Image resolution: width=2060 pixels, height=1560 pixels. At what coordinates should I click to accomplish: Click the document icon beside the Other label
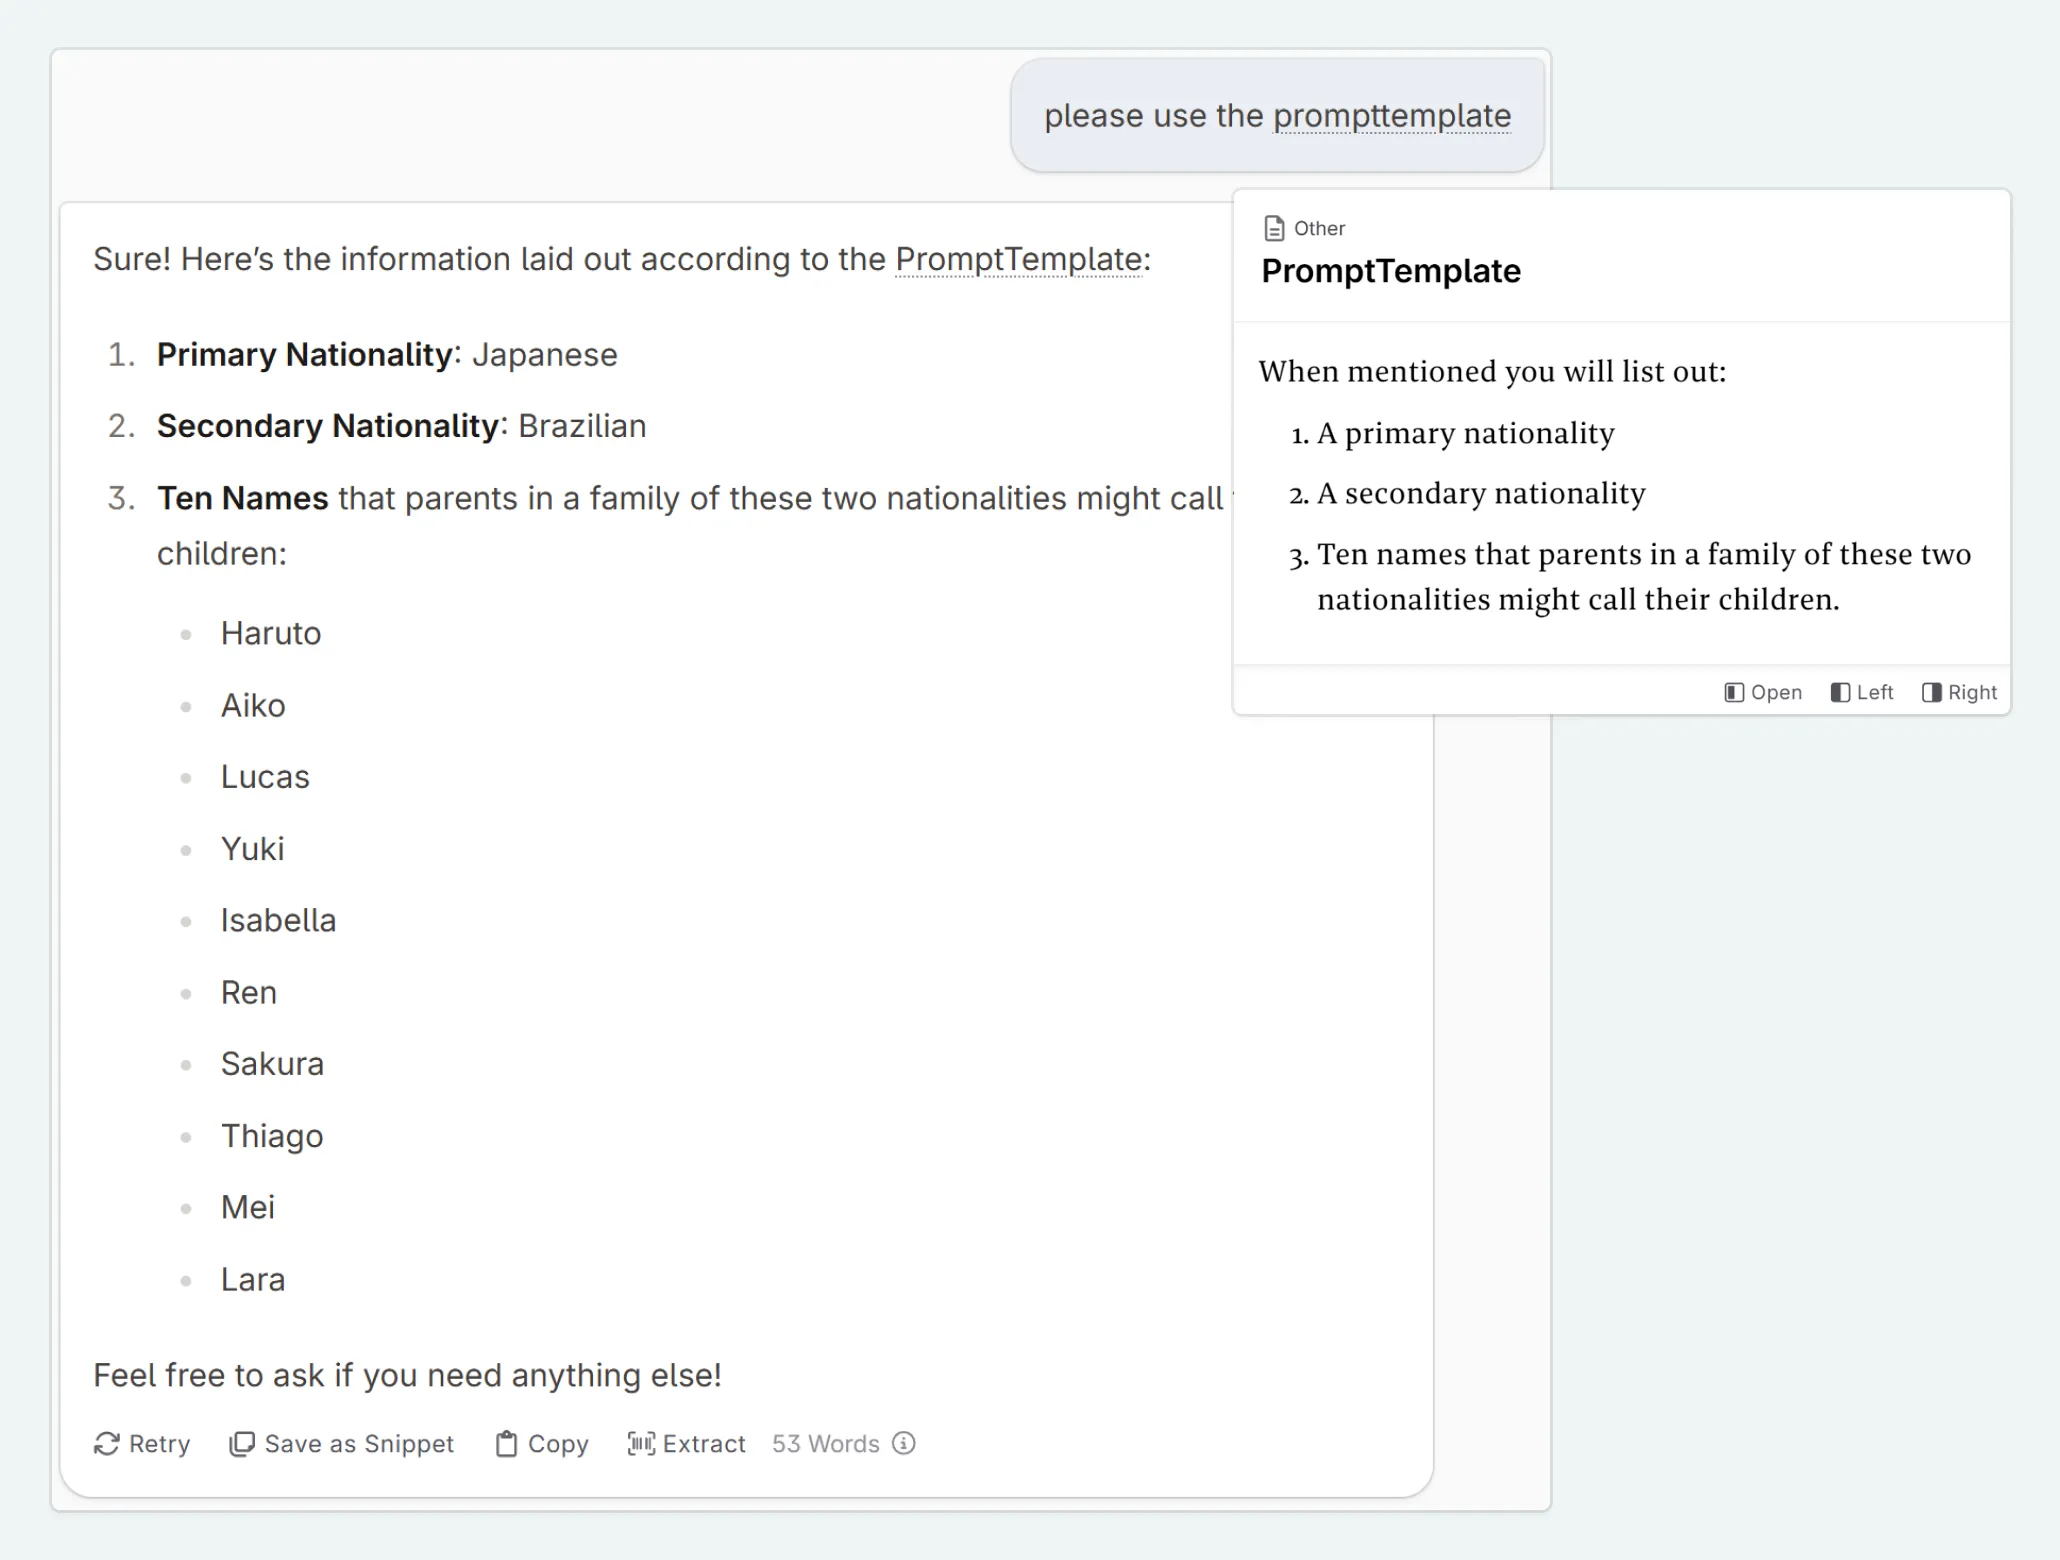(x=1274, y=228)
